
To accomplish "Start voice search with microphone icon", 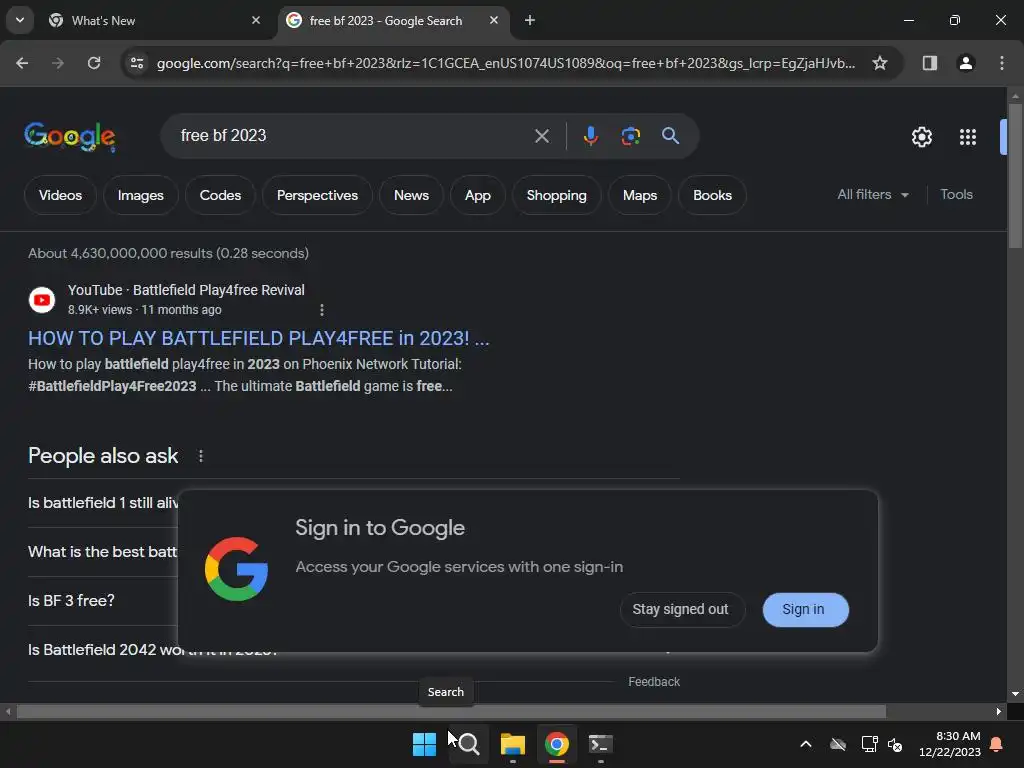I will pyautogui.click(x=590, y=136).
